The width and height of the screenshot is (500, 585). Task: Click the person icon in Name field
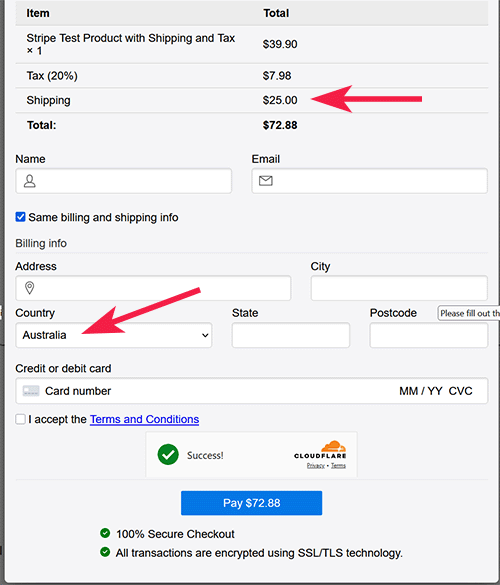click(x=29, y=181)
